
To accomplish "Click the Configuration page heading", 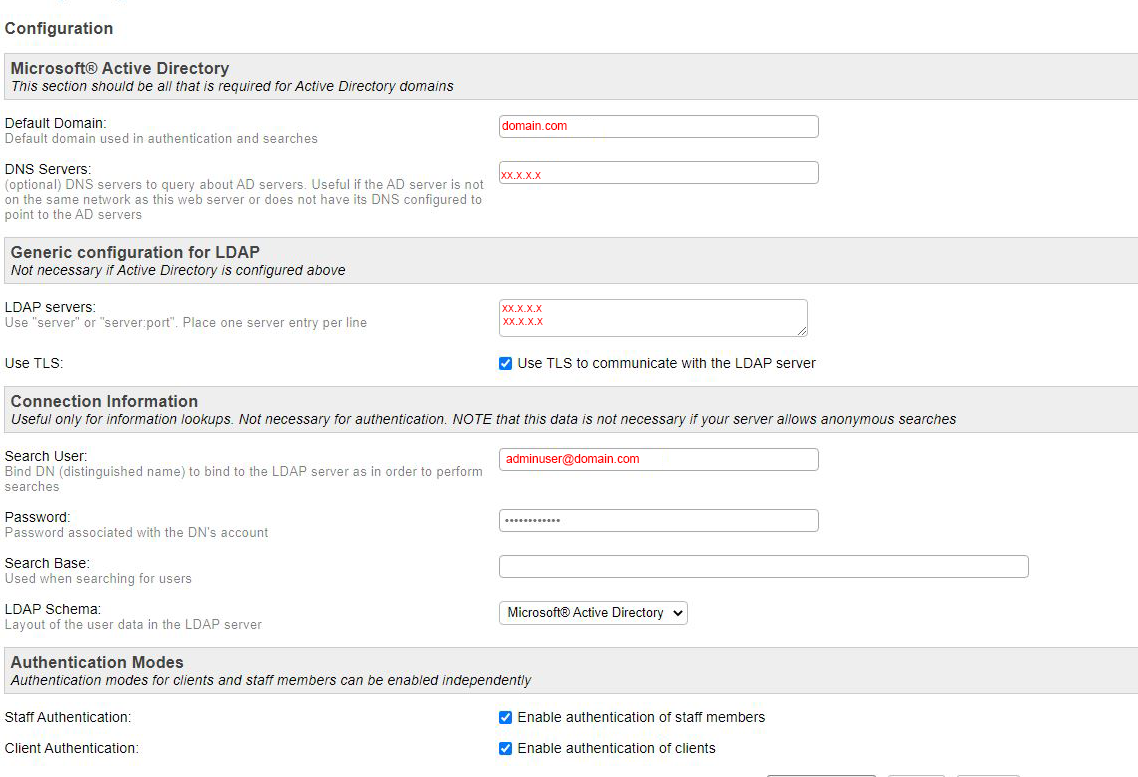I will tap(59, 28).
